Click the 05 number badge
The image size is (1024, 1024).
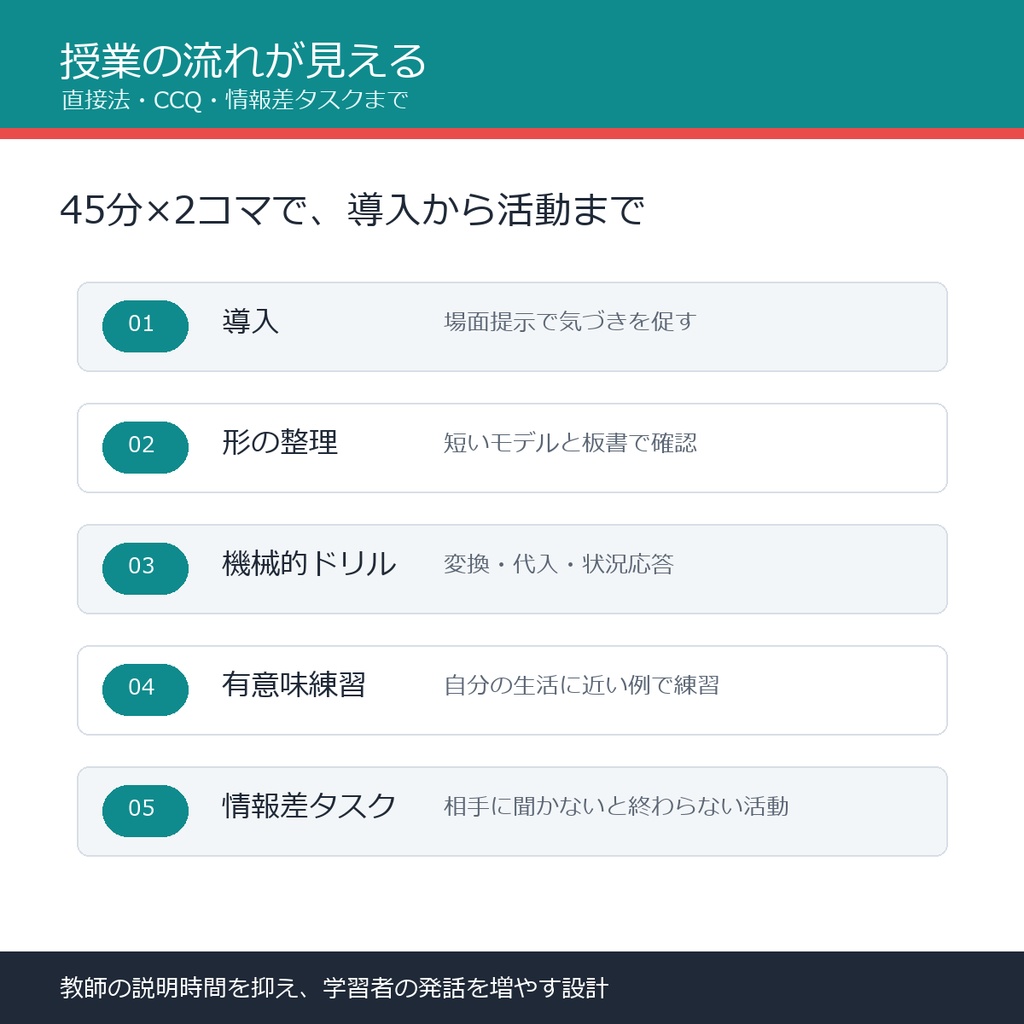pos(145,811)
